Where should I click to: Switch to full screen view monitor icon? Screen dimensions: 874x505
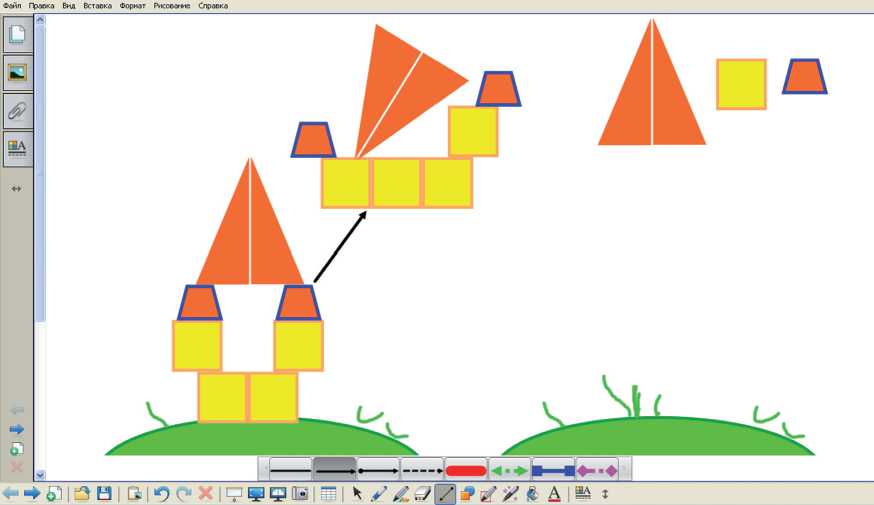tap(256, 494)
